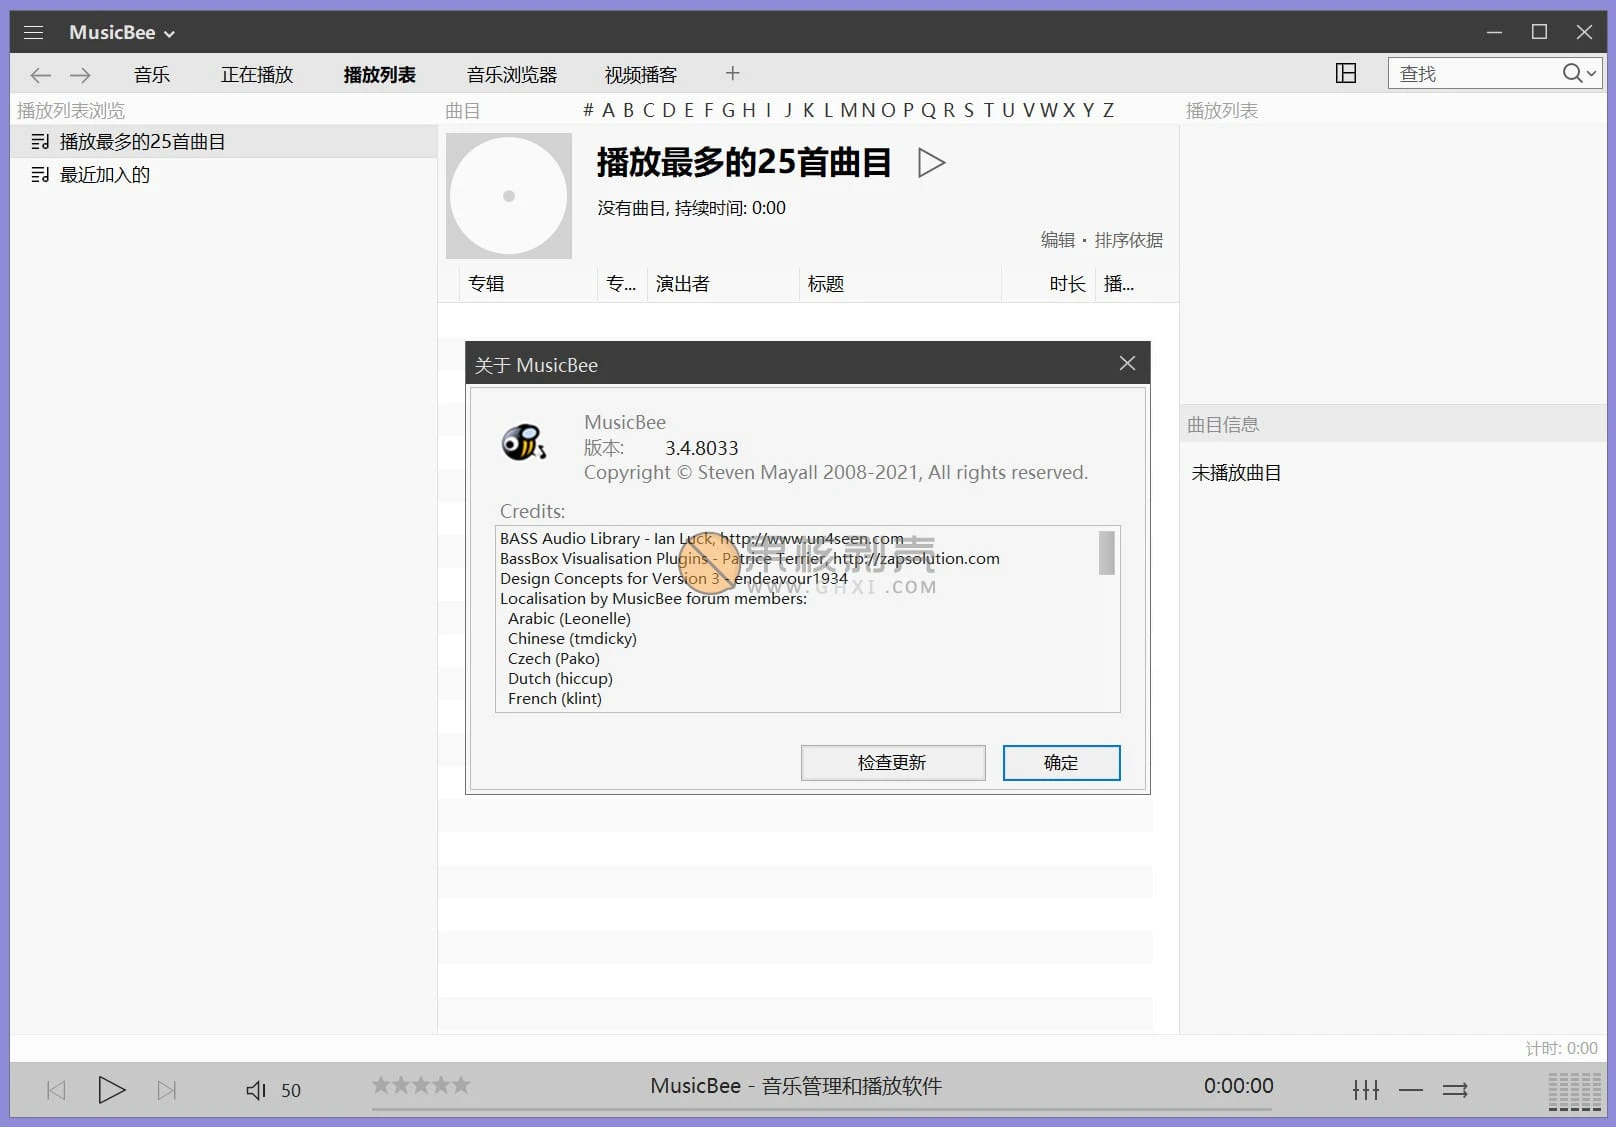Confirm with the 确定 button

(1061, 763)
